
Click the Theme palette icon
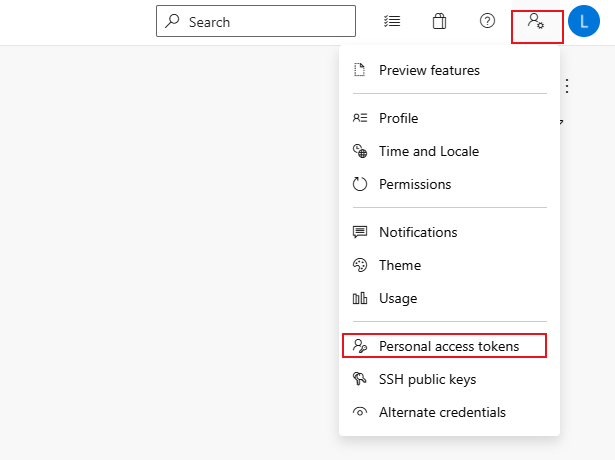(x=360, y=265)
